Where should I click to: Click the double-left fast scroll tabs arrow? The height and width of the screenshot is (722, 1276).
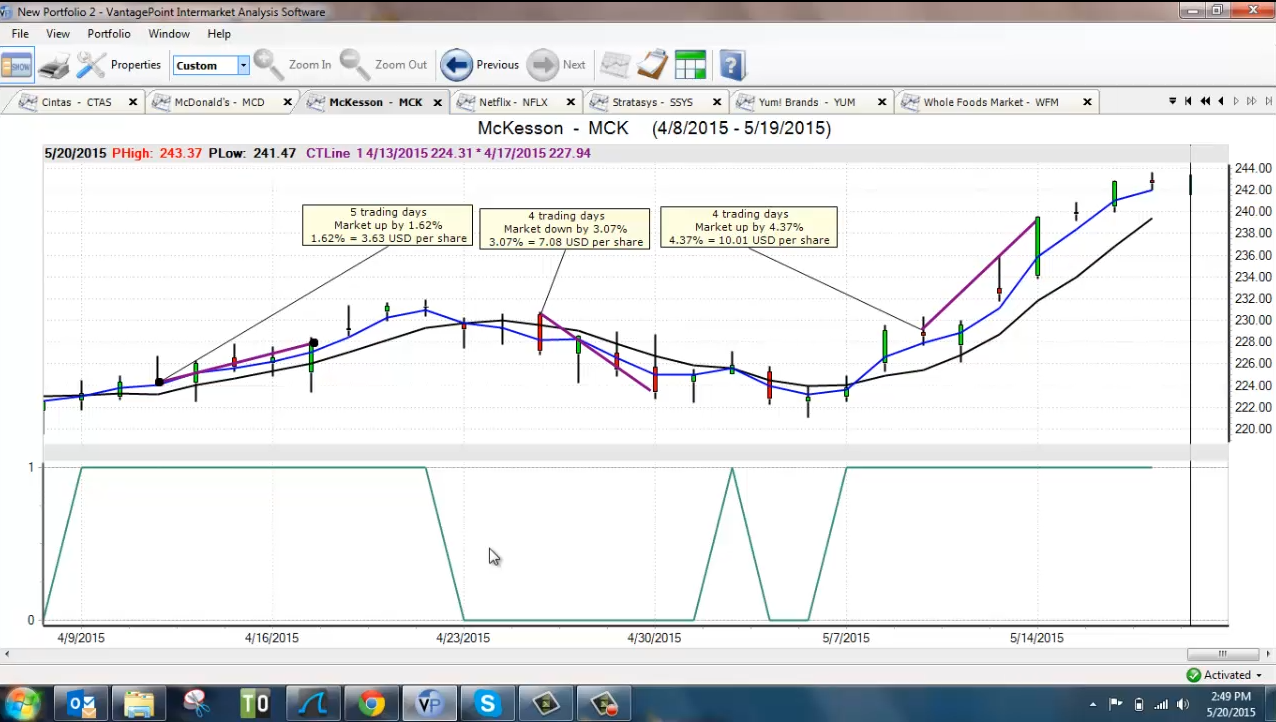[x=1205, y=101]
